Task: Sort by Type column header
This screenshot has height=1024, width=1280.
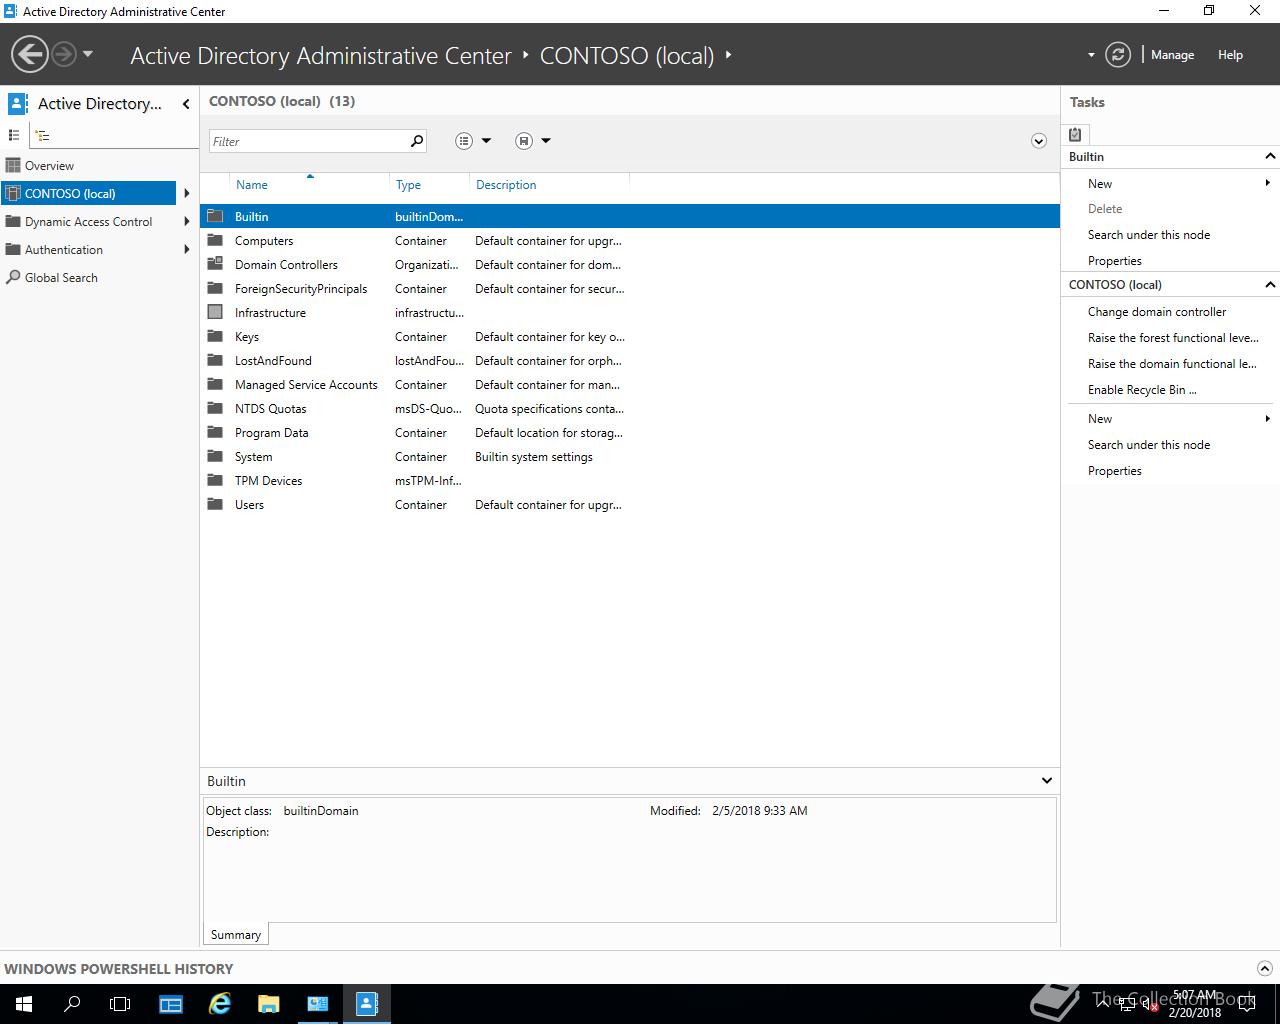Action: (x=408, y=185)
